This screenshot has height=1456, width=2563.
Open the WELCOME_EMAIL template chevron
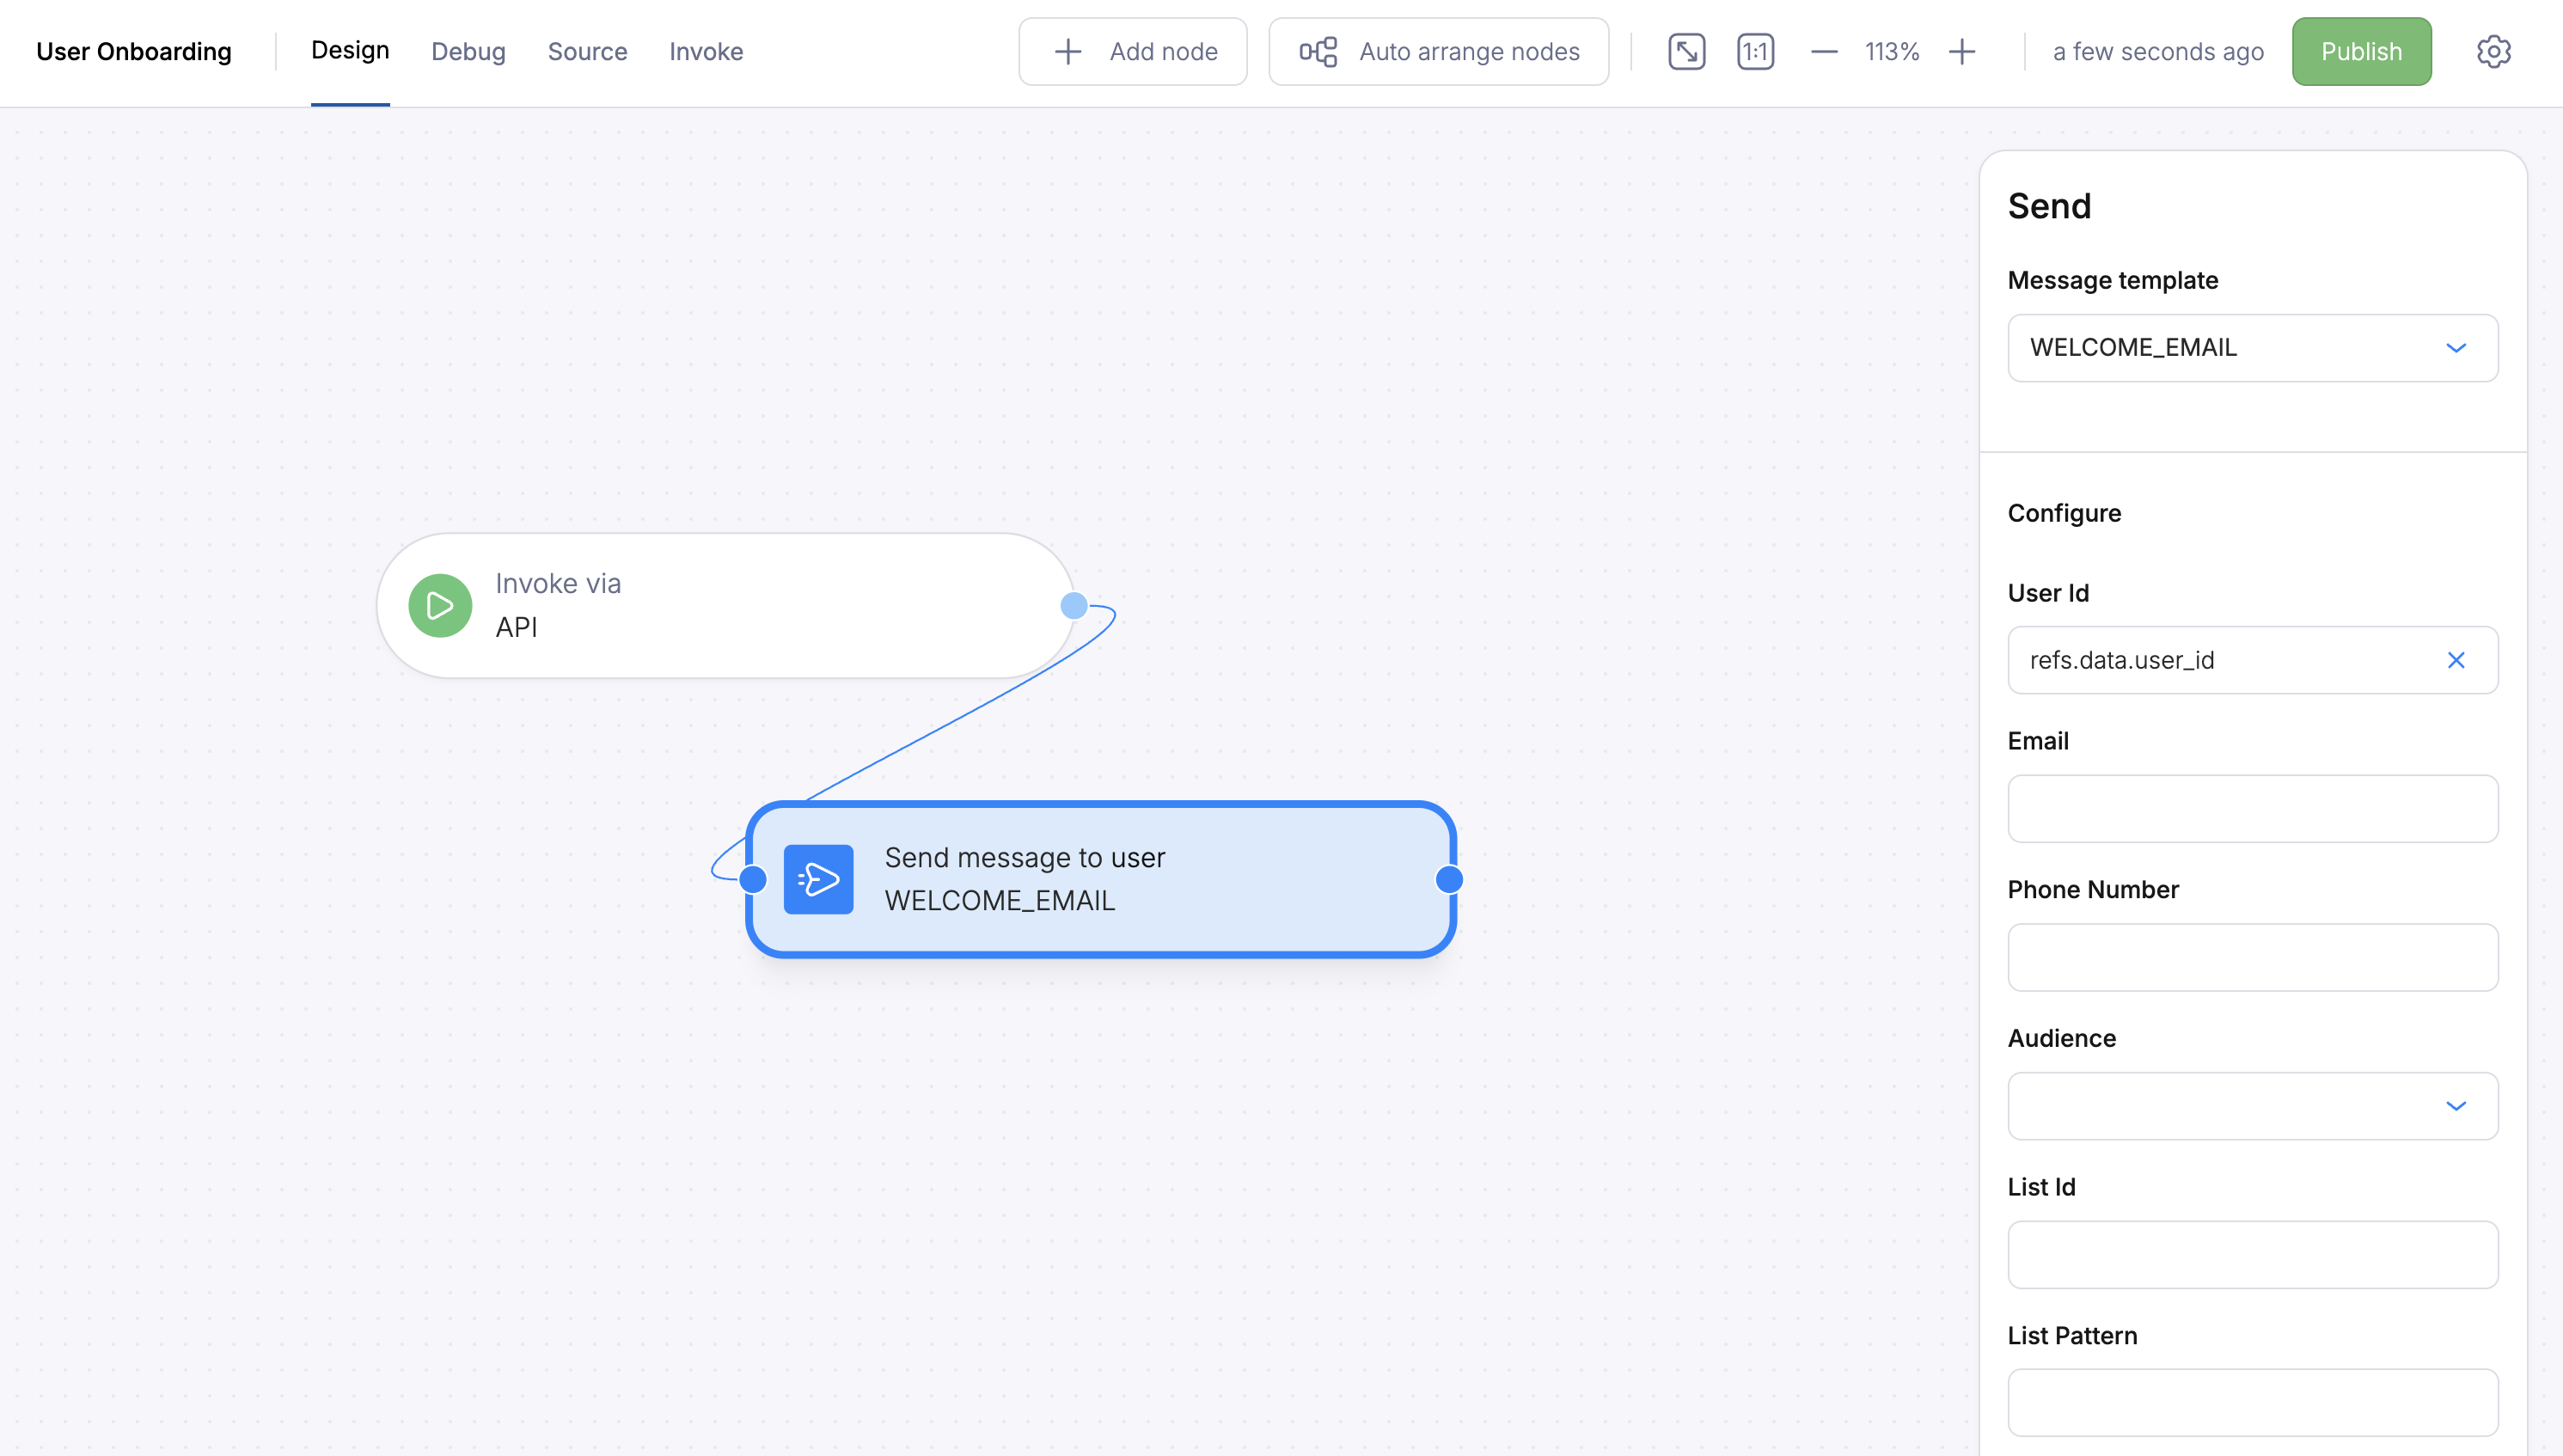pyautogui.click(x=2457, y=347)
